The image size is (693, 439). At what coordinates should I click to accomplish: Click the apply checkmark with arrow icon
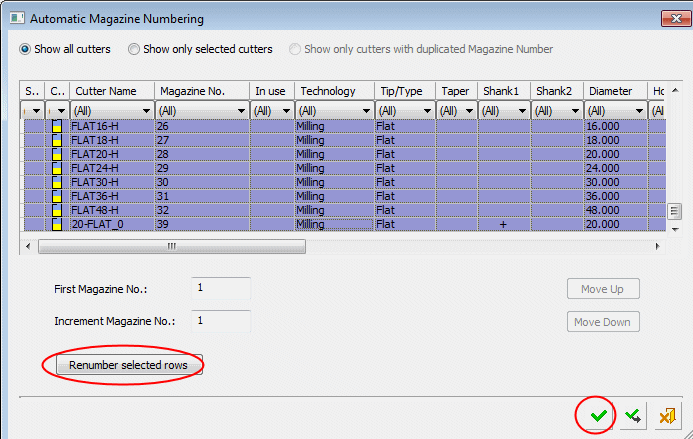[633, 415]
